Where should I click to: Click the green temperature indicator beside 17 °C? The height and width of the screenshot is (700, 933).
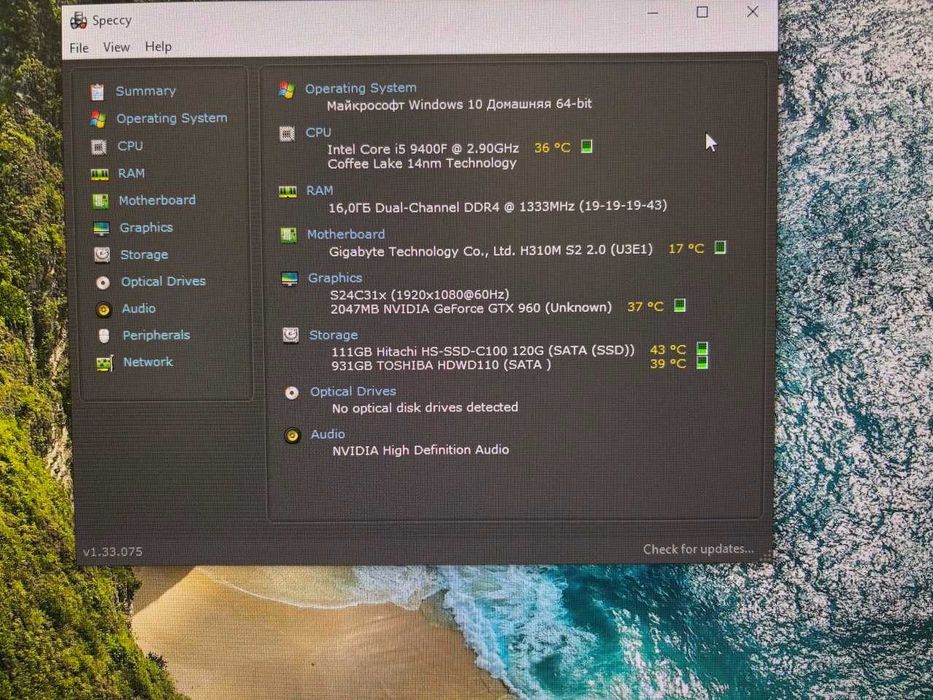720,247
